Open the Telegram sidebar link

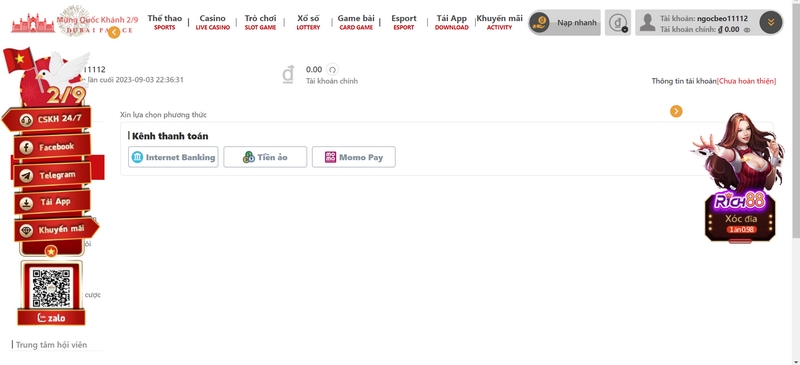tap(52, 175)
